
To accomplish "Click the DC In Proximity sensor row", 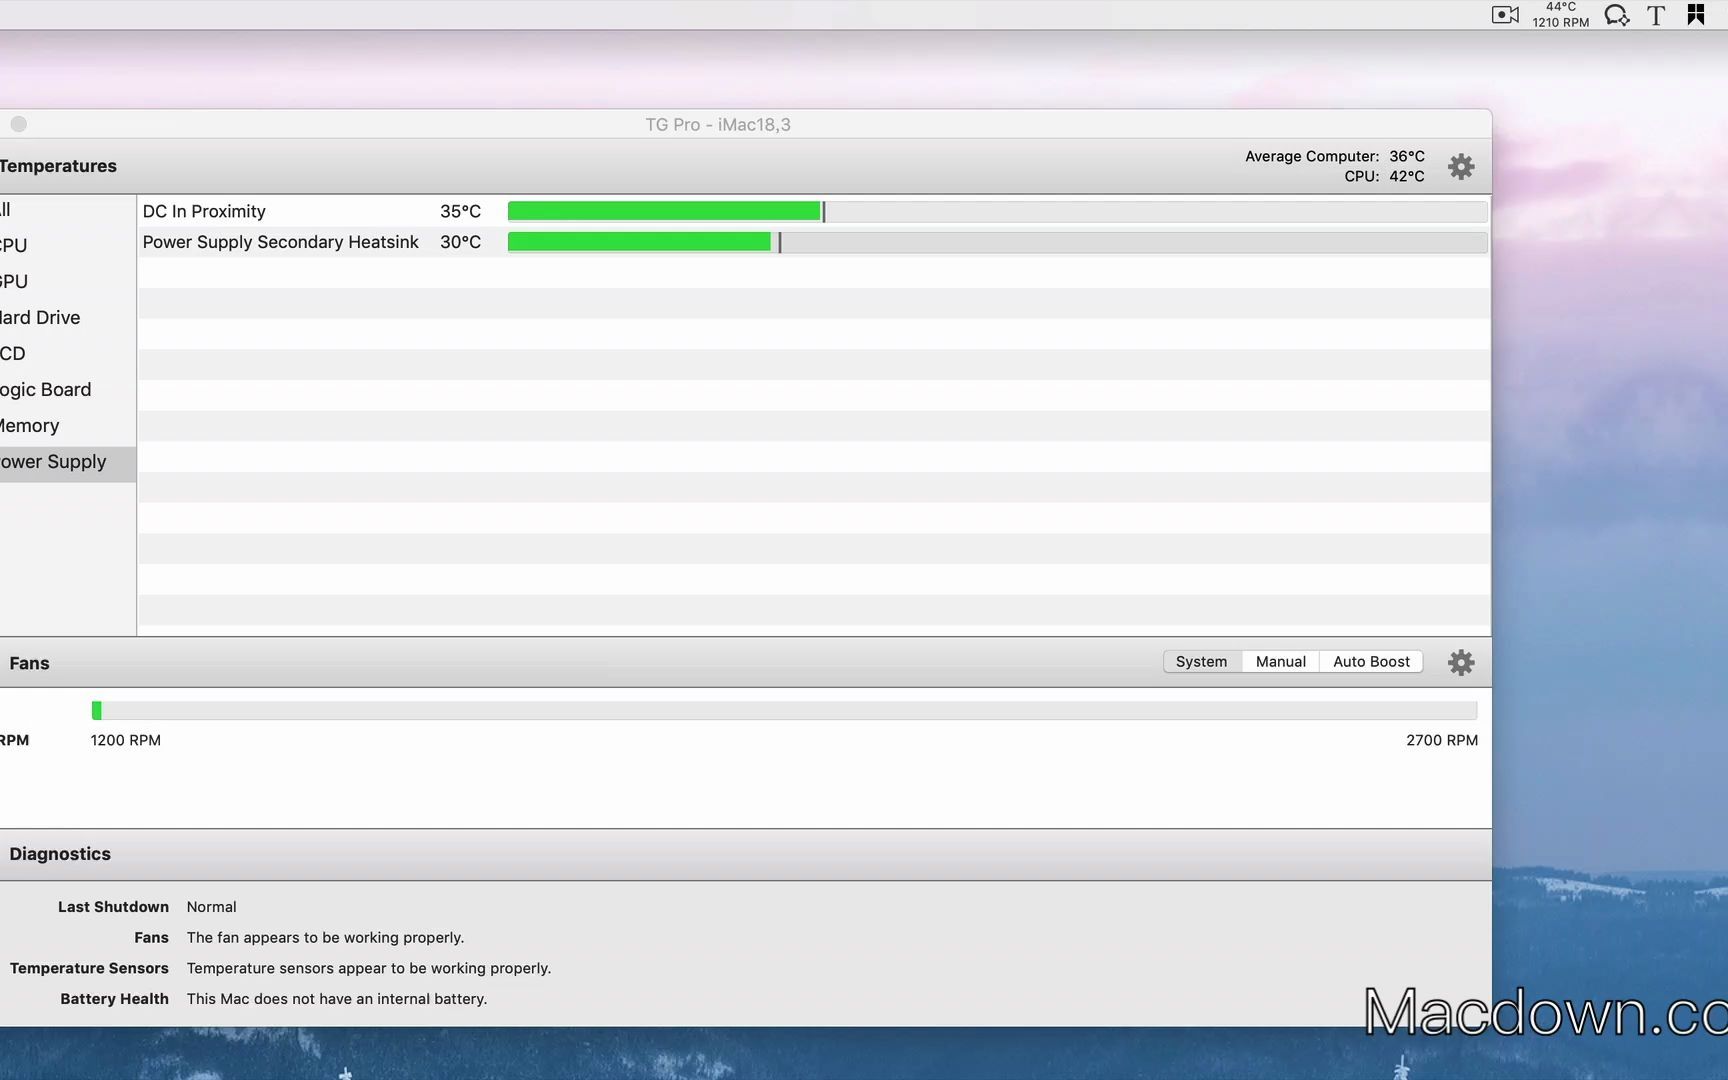I will click(814, 211).
